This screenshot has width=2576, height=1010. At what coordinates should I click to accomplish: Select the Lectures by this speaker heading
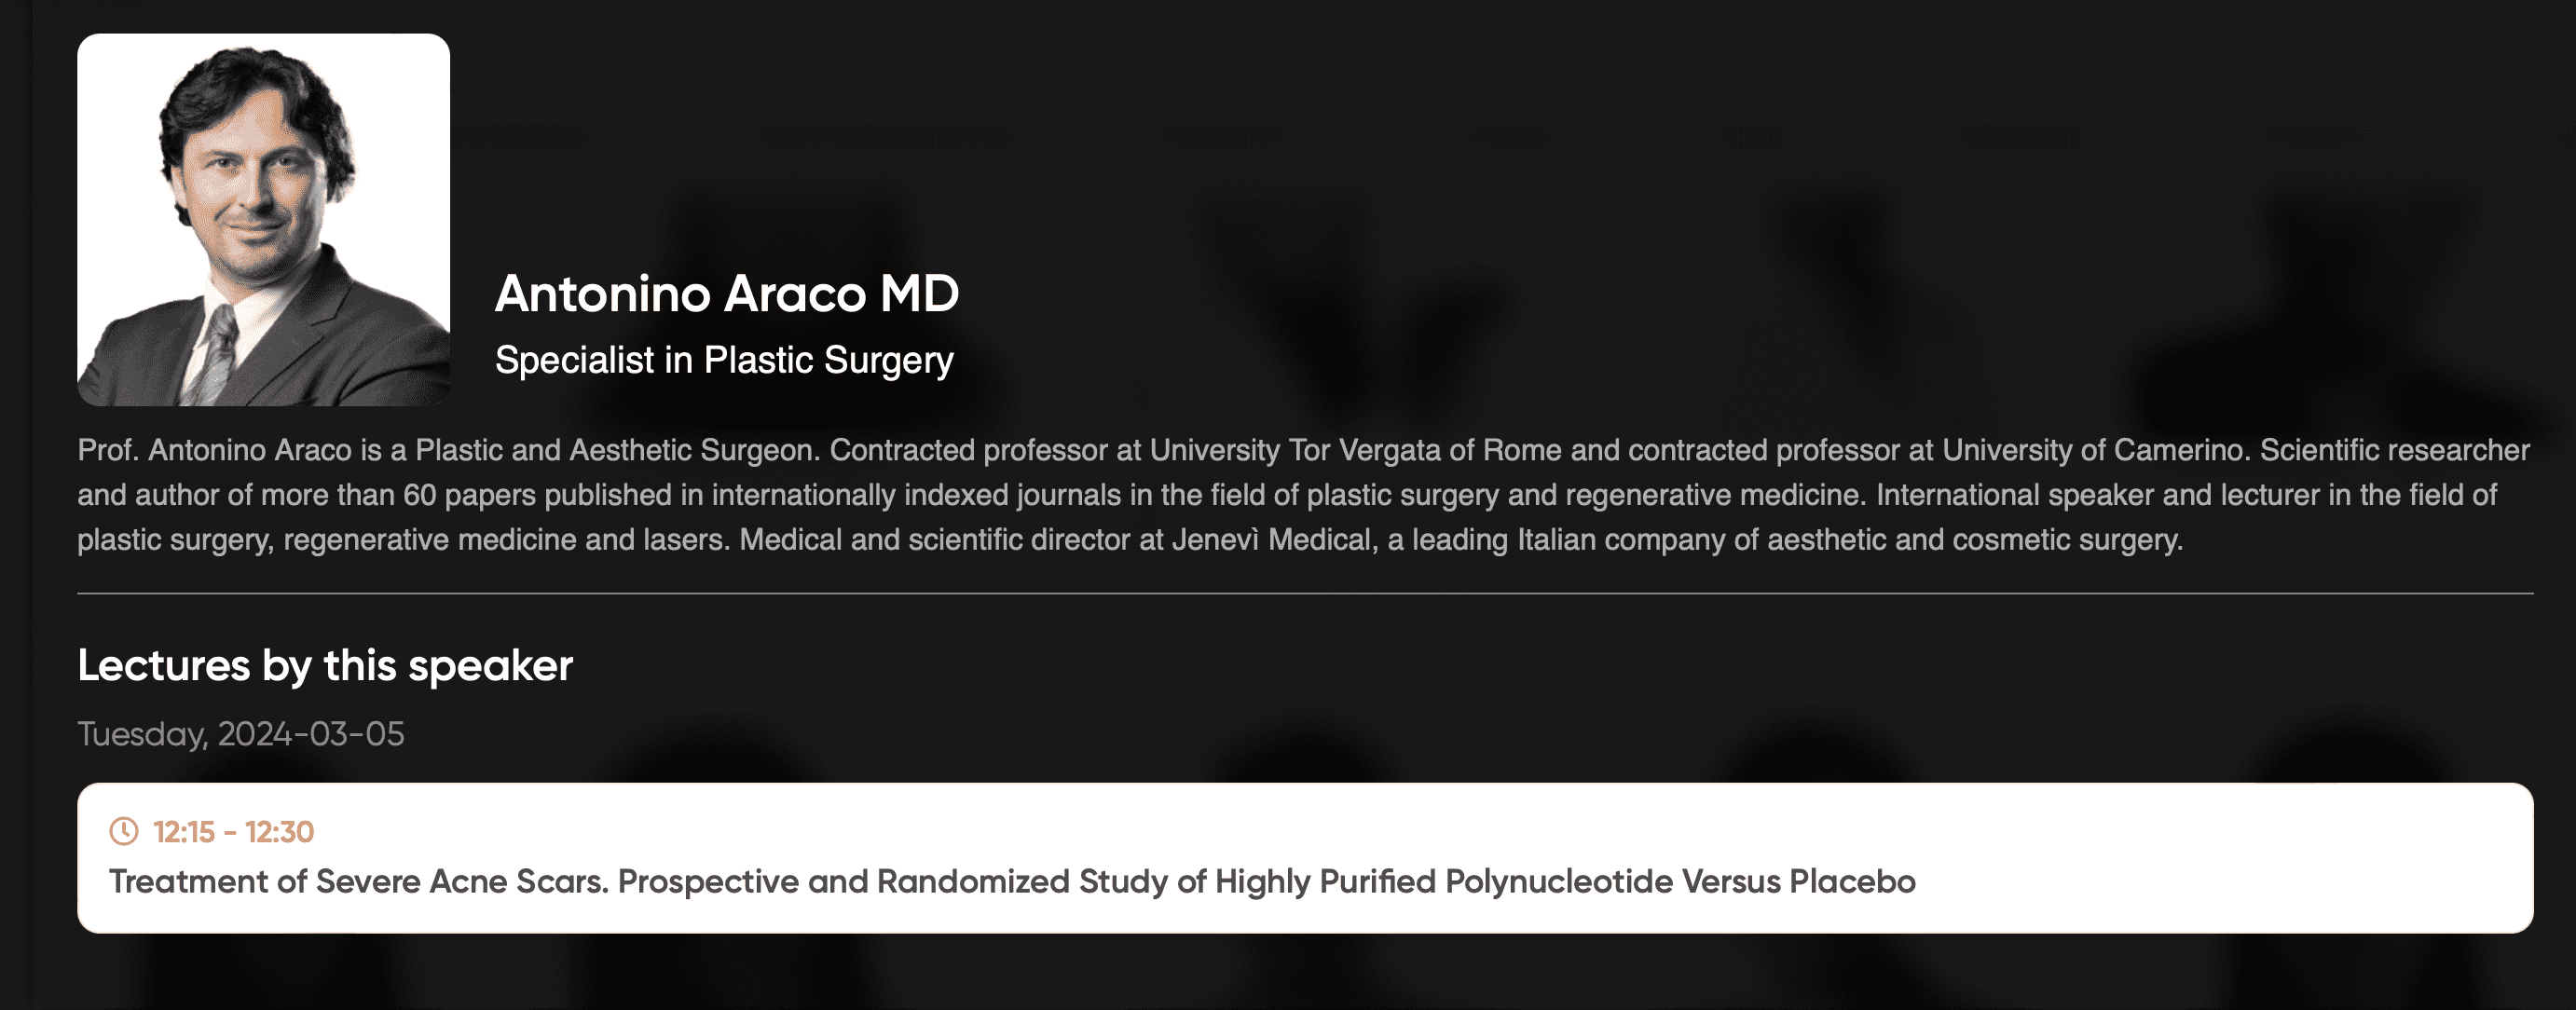point(325,666)
